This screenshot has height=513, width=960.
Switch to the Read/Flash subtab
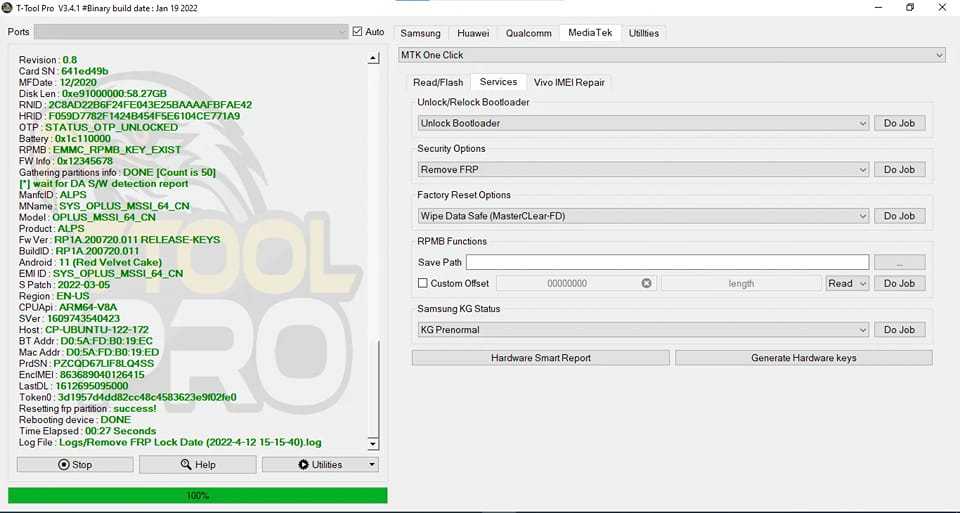click(x=438, y=82)
